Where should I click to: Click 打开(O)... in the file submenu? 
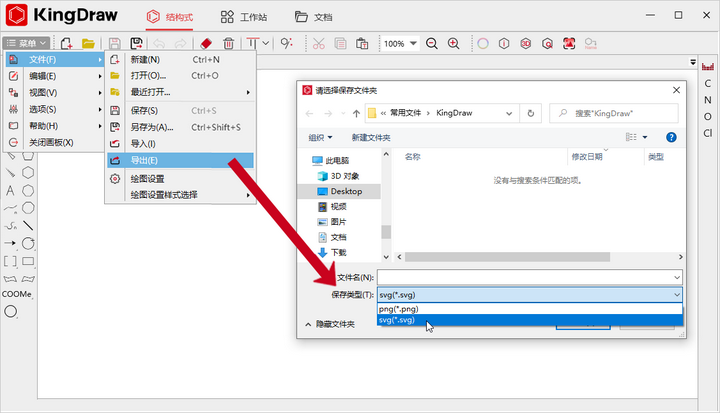click(x=180, y=76)
